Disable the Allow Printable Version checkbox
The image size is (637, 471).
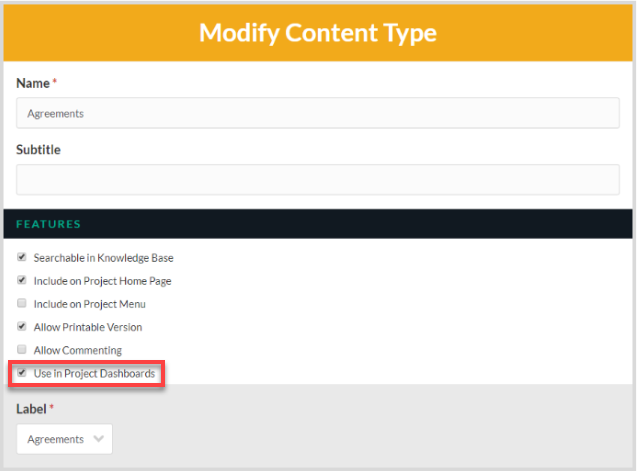(22, 326)
